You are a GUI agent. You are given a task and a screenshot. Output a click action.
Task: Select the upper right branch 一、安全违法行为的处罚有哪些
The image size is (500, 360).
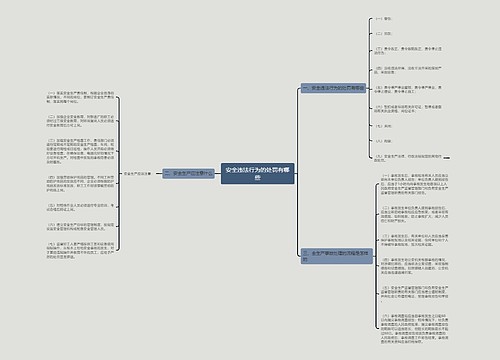(333, 88)
